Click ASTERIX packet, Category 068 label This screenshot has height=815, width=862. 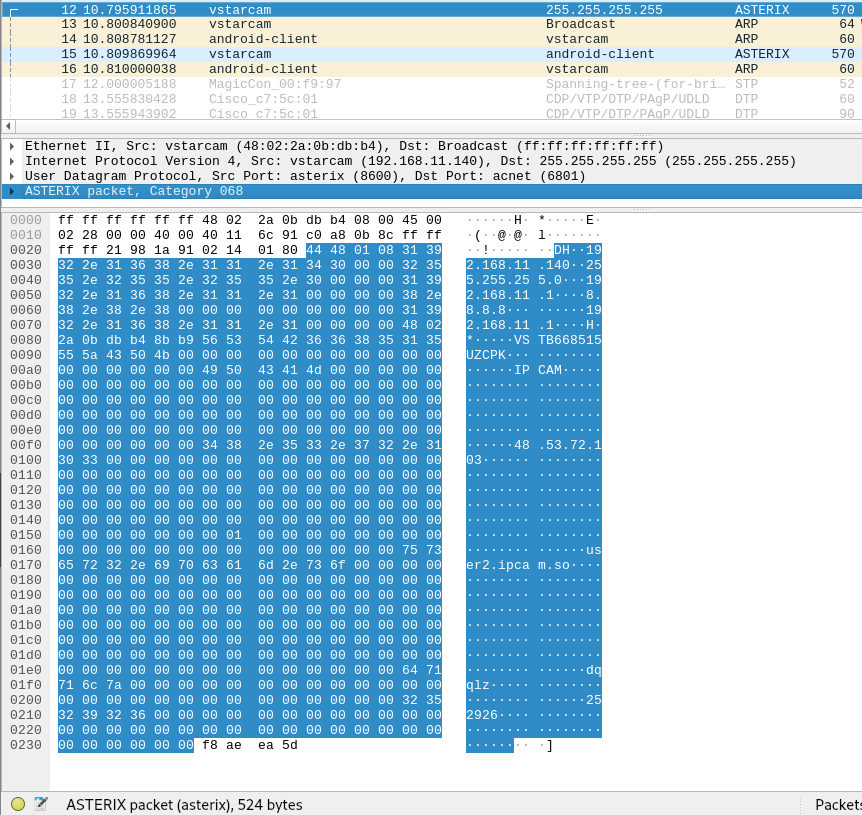[134, 191]
